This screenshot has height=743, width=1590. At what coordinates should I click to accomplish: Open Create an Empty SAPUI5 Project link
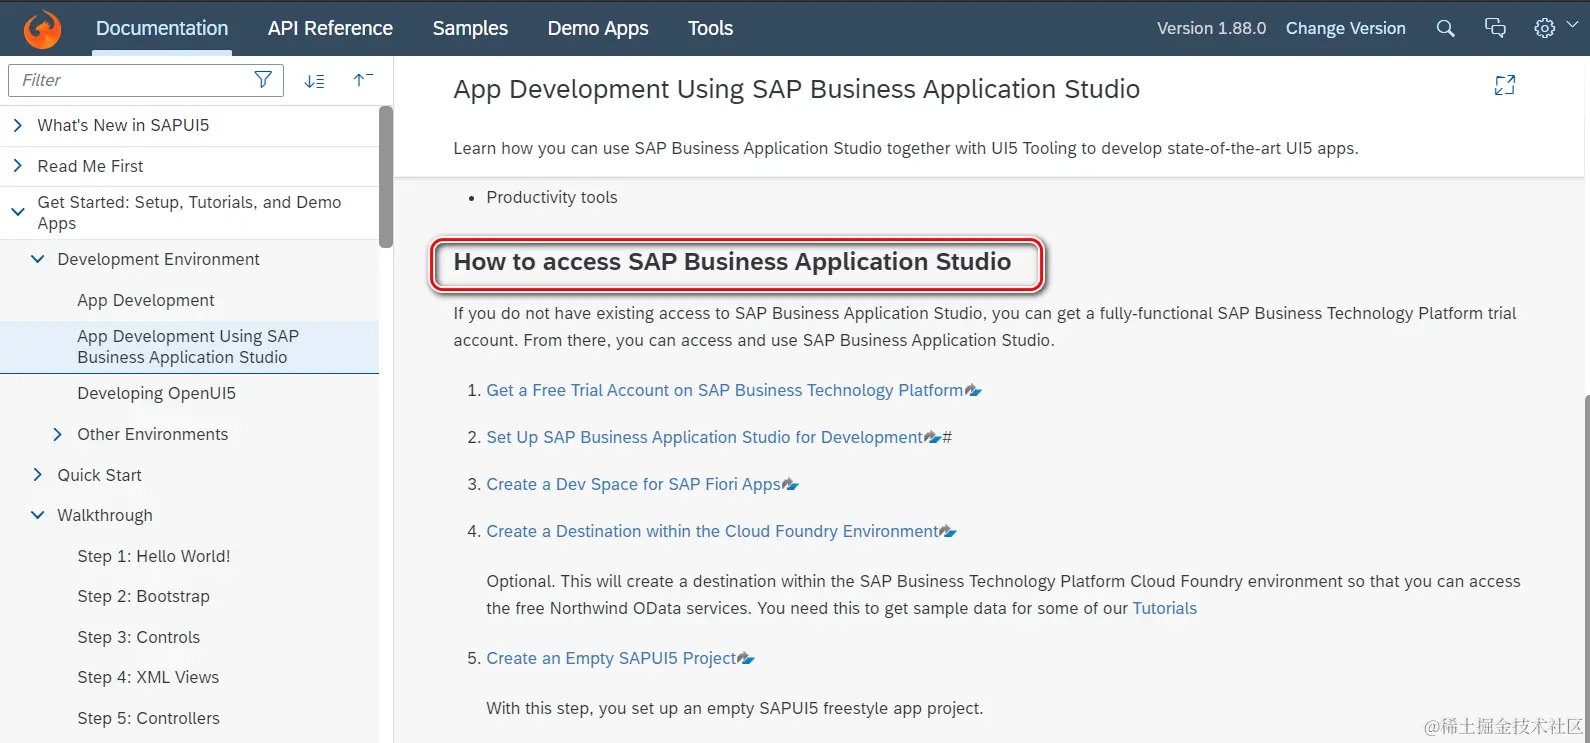pos(611,658)
